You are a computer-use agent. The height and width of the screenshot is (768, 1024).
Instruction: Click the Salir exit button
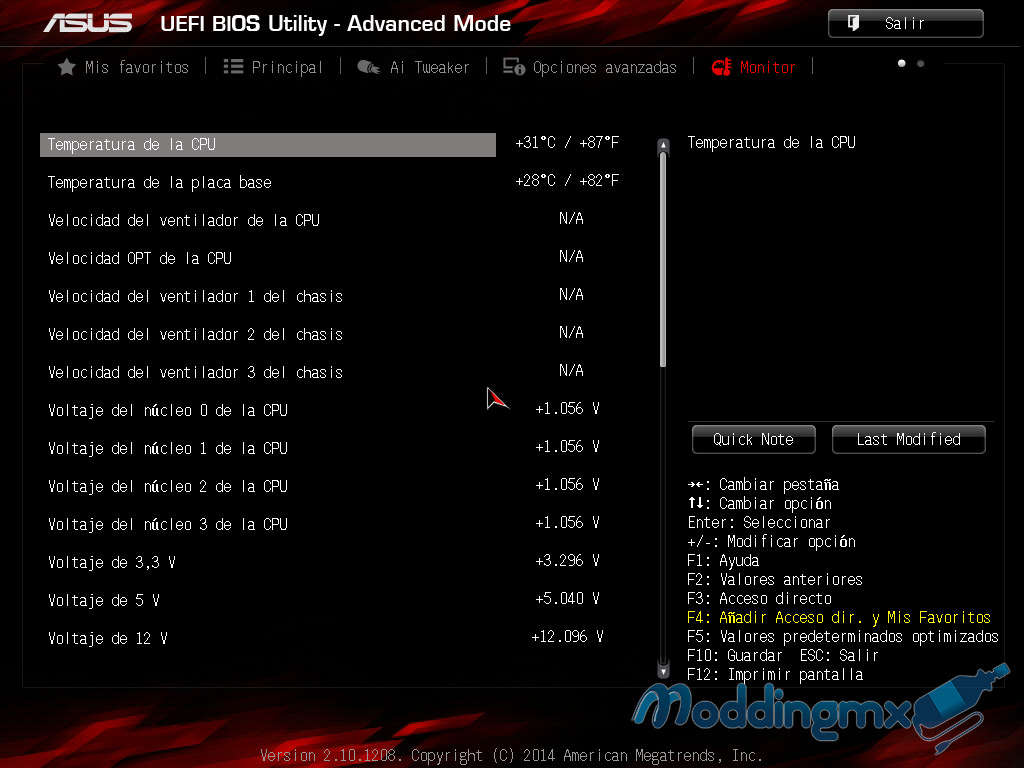point(906,24)
